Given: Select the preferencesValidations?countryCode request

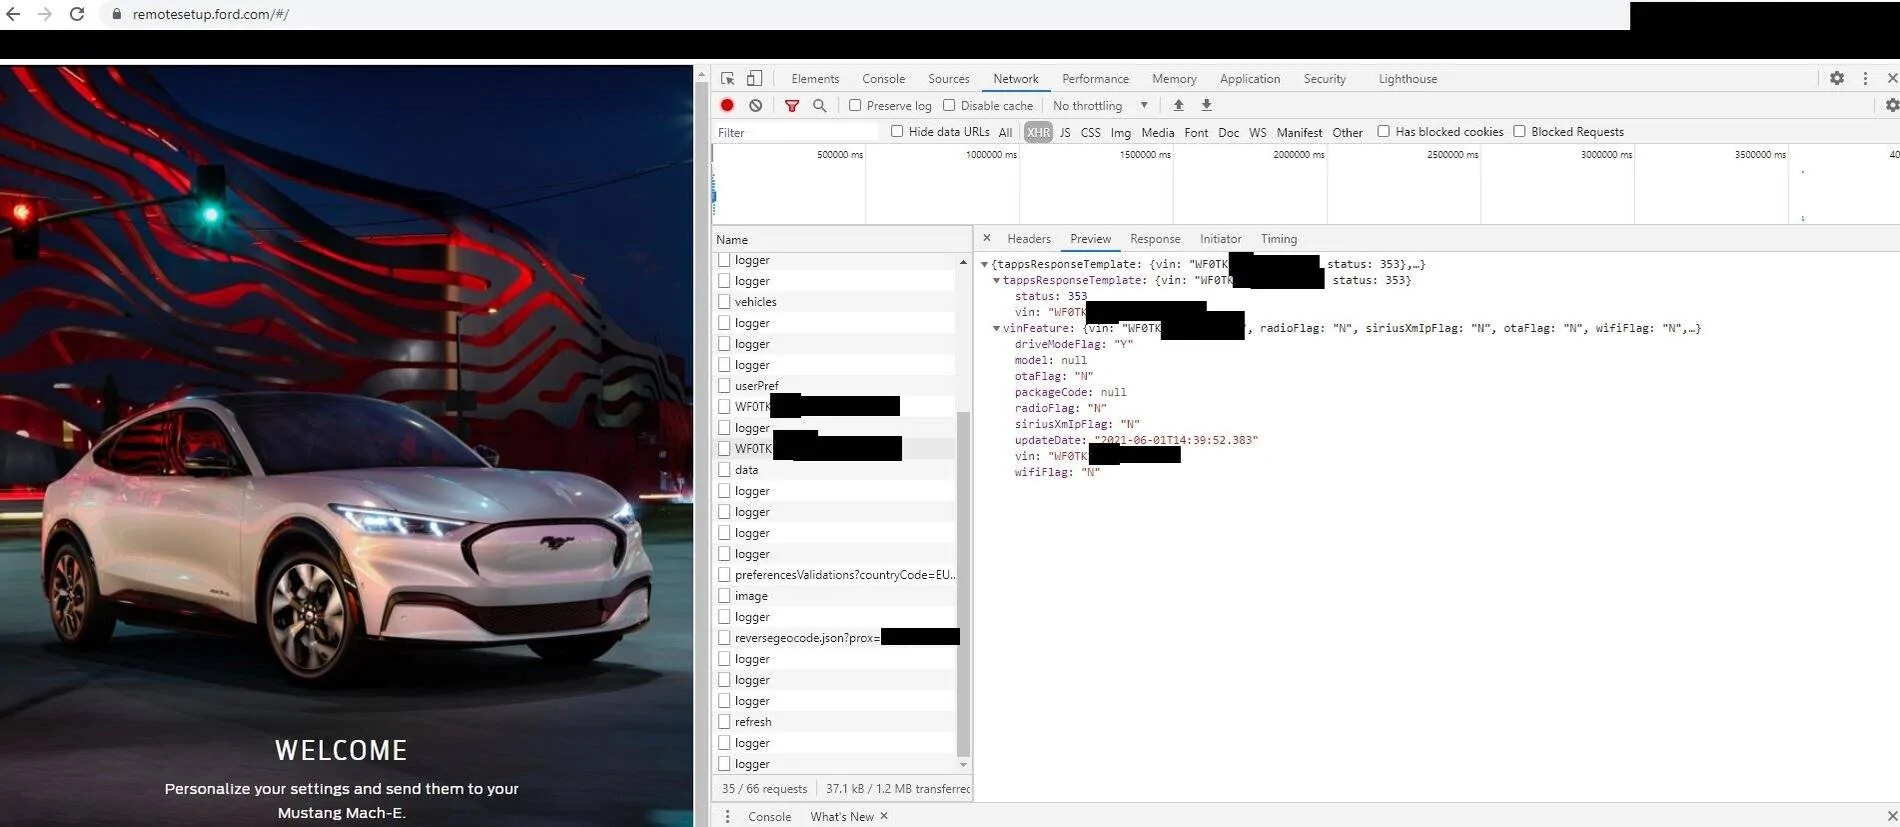Looking at the screenshot, I should point(834,574).
